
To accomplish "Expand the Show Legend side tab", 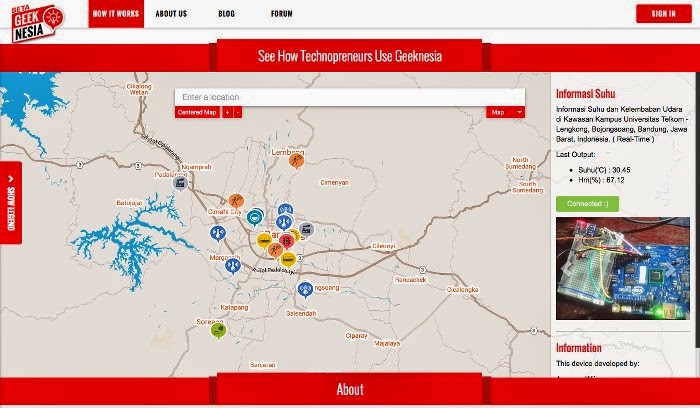I will click(x=11, y=203).
